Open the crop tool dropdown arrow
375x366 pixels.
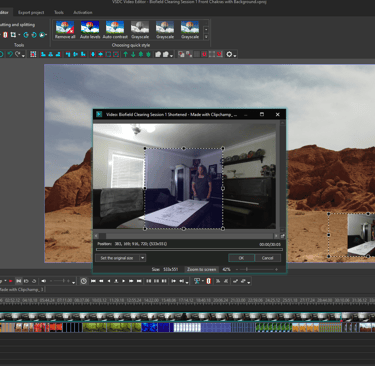tap(19, 35)
